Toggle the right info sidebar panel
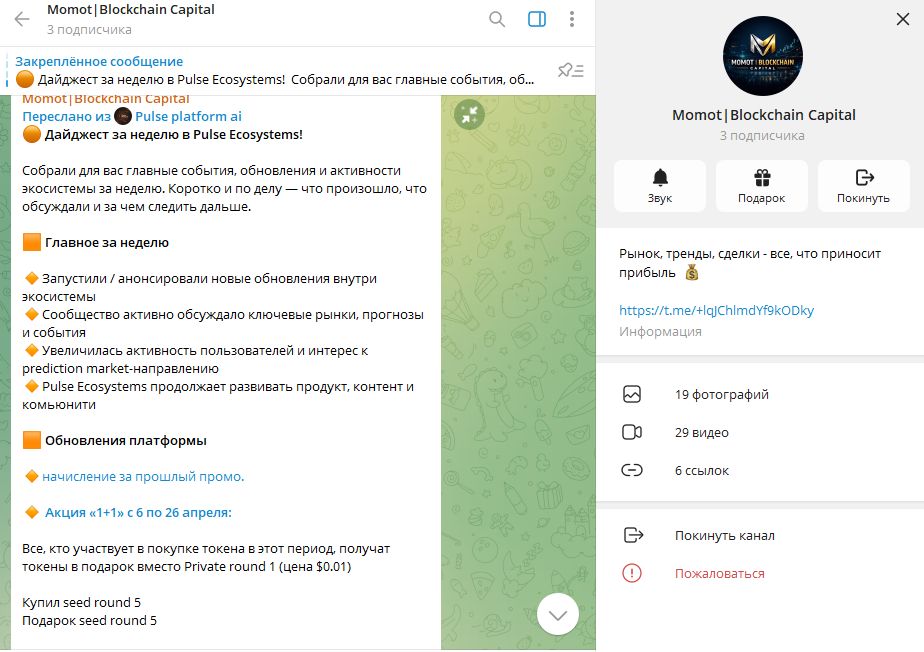Image resolution: width=924 pixels, height=652 pixels. coord(537,19)
